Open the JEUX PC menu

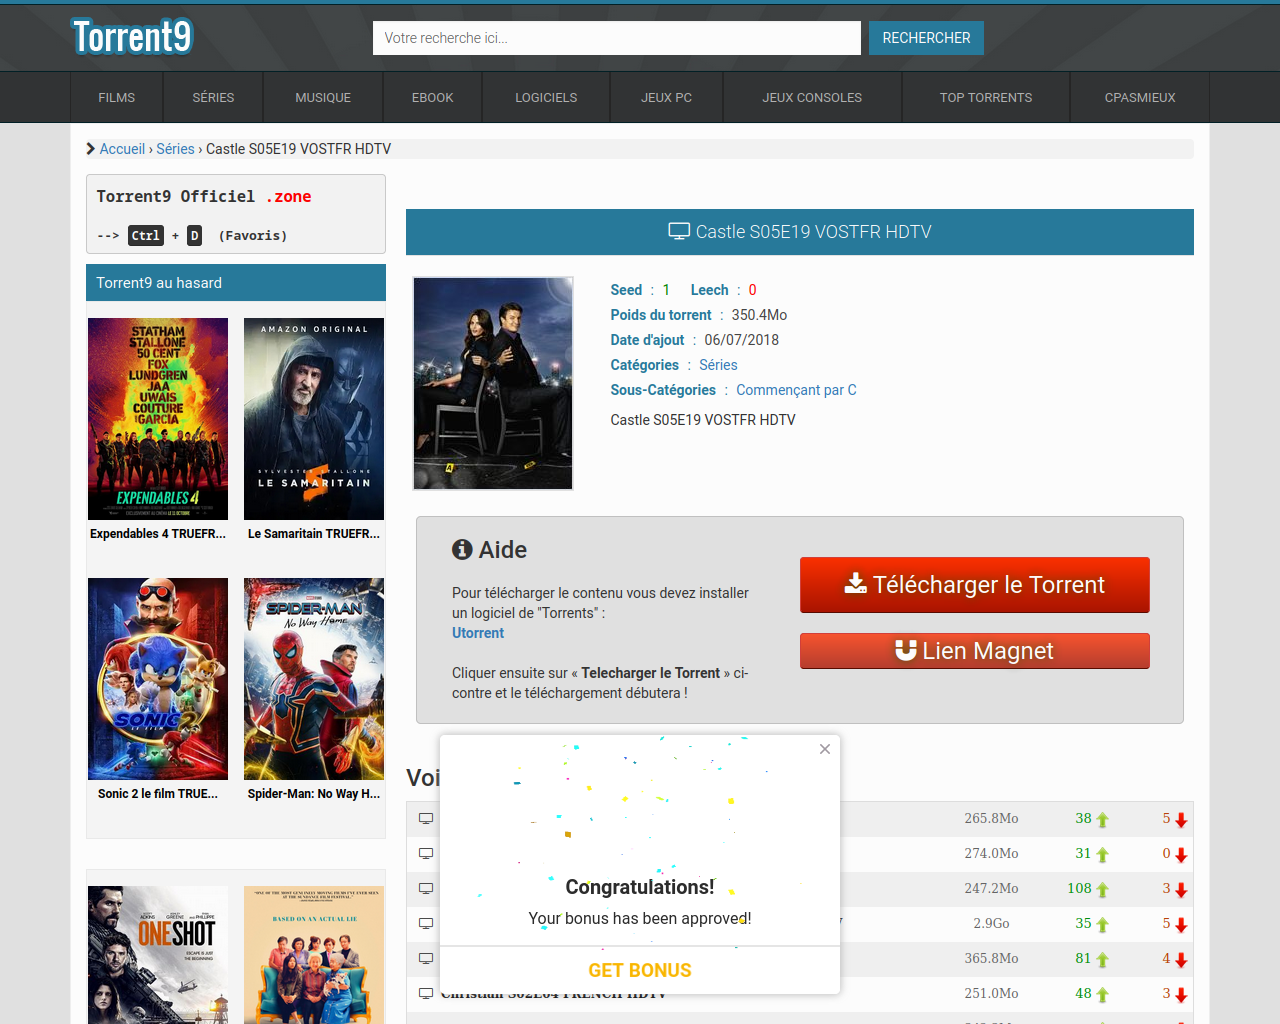(x=666, y=97)
